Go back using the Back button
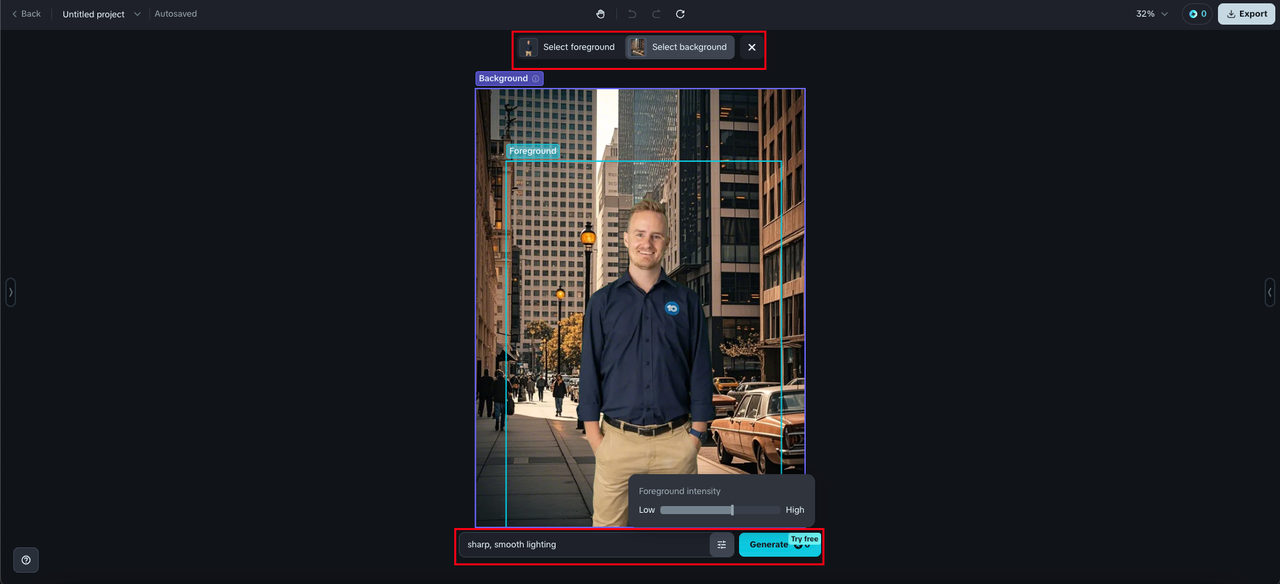 [26, 14]
